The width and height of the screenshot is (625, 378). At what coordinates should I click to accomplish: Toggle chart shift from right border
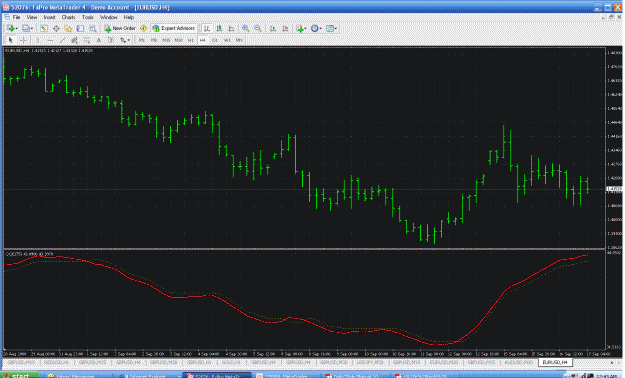[285, 28]
